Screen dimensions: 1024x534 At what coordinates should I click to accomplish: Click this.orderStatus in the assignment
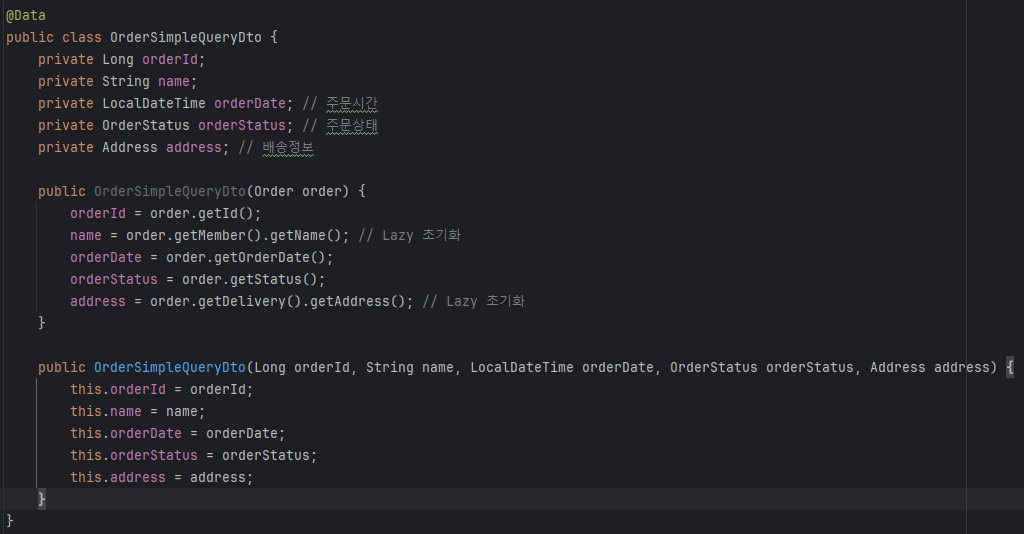point(134,456)
